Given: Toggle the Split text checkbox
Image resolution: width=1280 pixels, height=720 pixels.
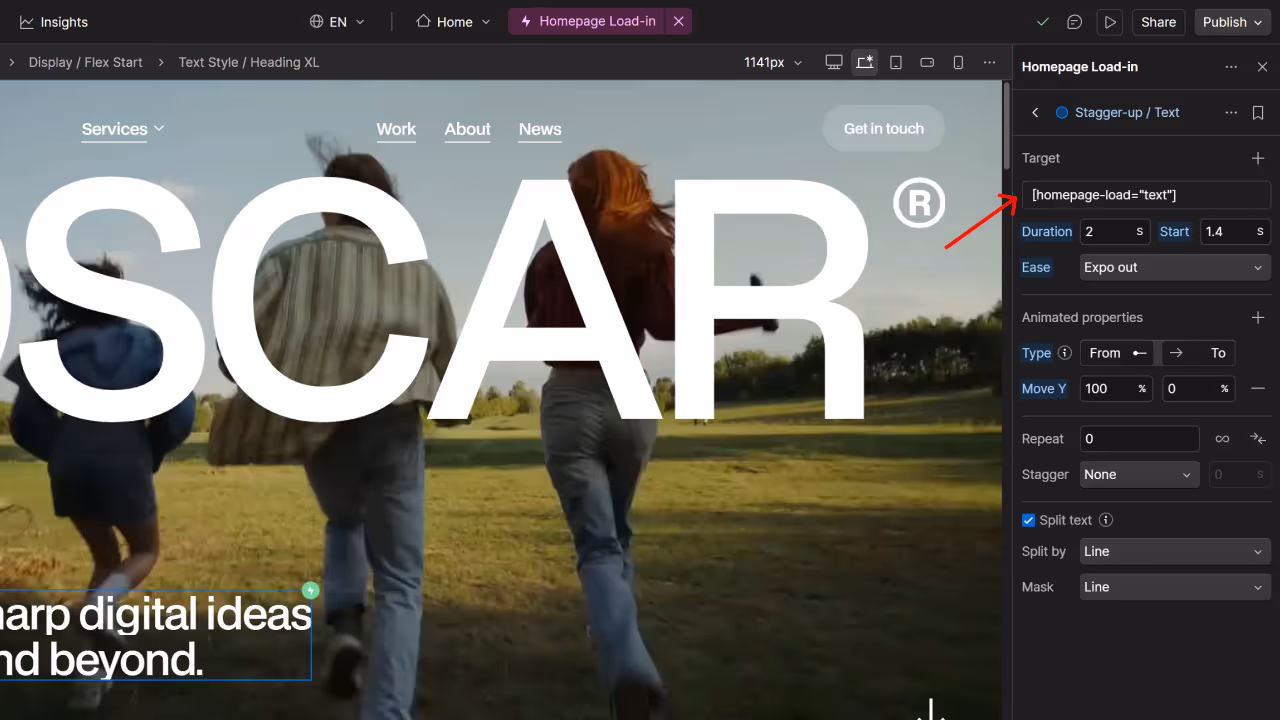Looking at the screenshot, I should pyautogui.click(x=1028, y=520).
